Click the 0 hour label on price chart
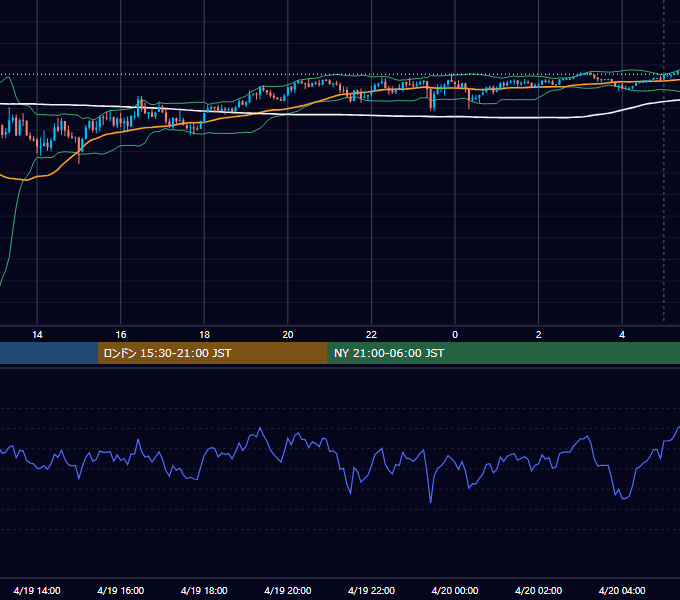 [x=455, y=335]
